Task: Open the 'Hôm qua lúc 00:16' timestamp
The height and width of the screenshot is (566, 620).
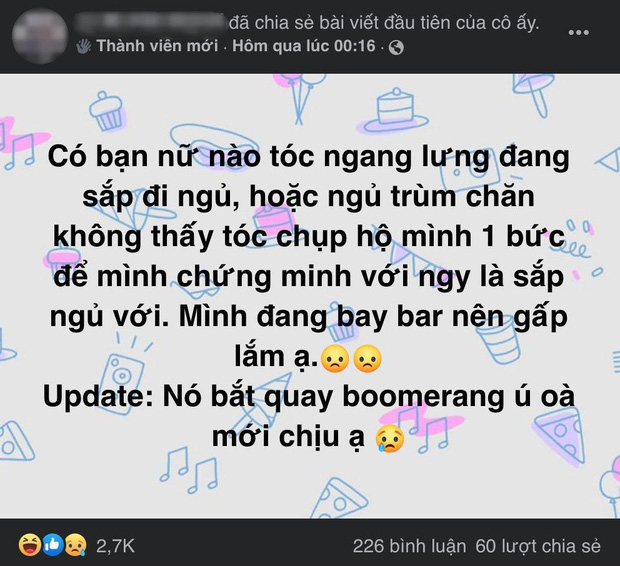Action: point(304,46)
